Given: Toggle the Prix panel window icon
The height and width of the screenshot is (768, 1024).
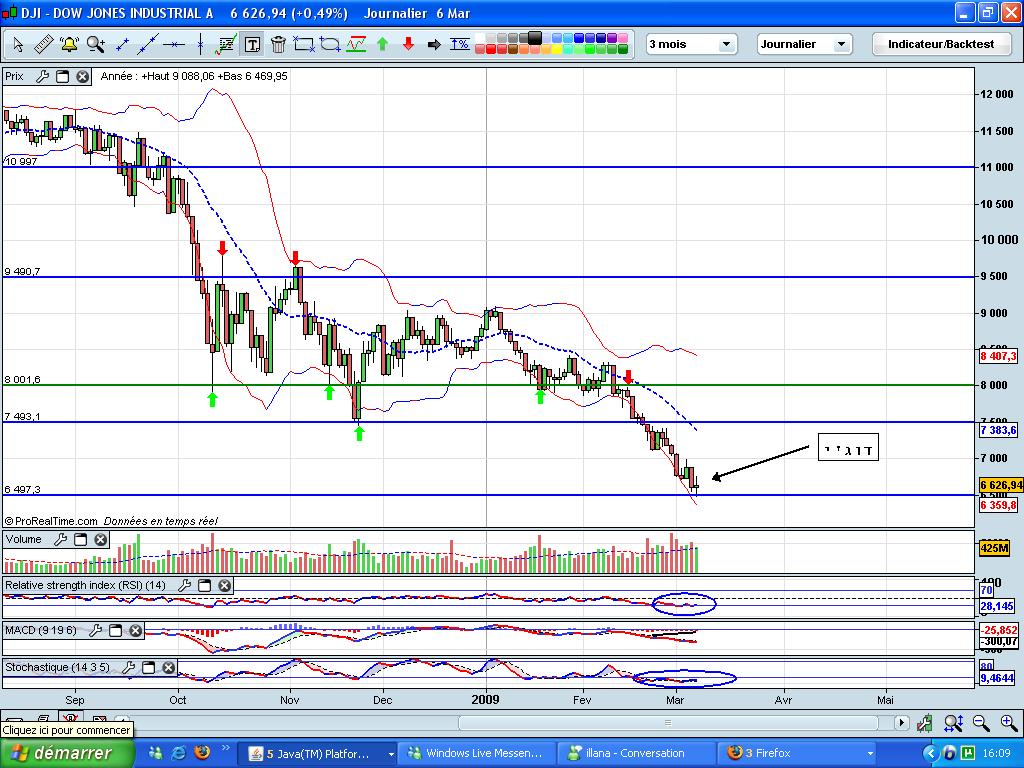Looking at the screenshot, I should coord(62,76).
